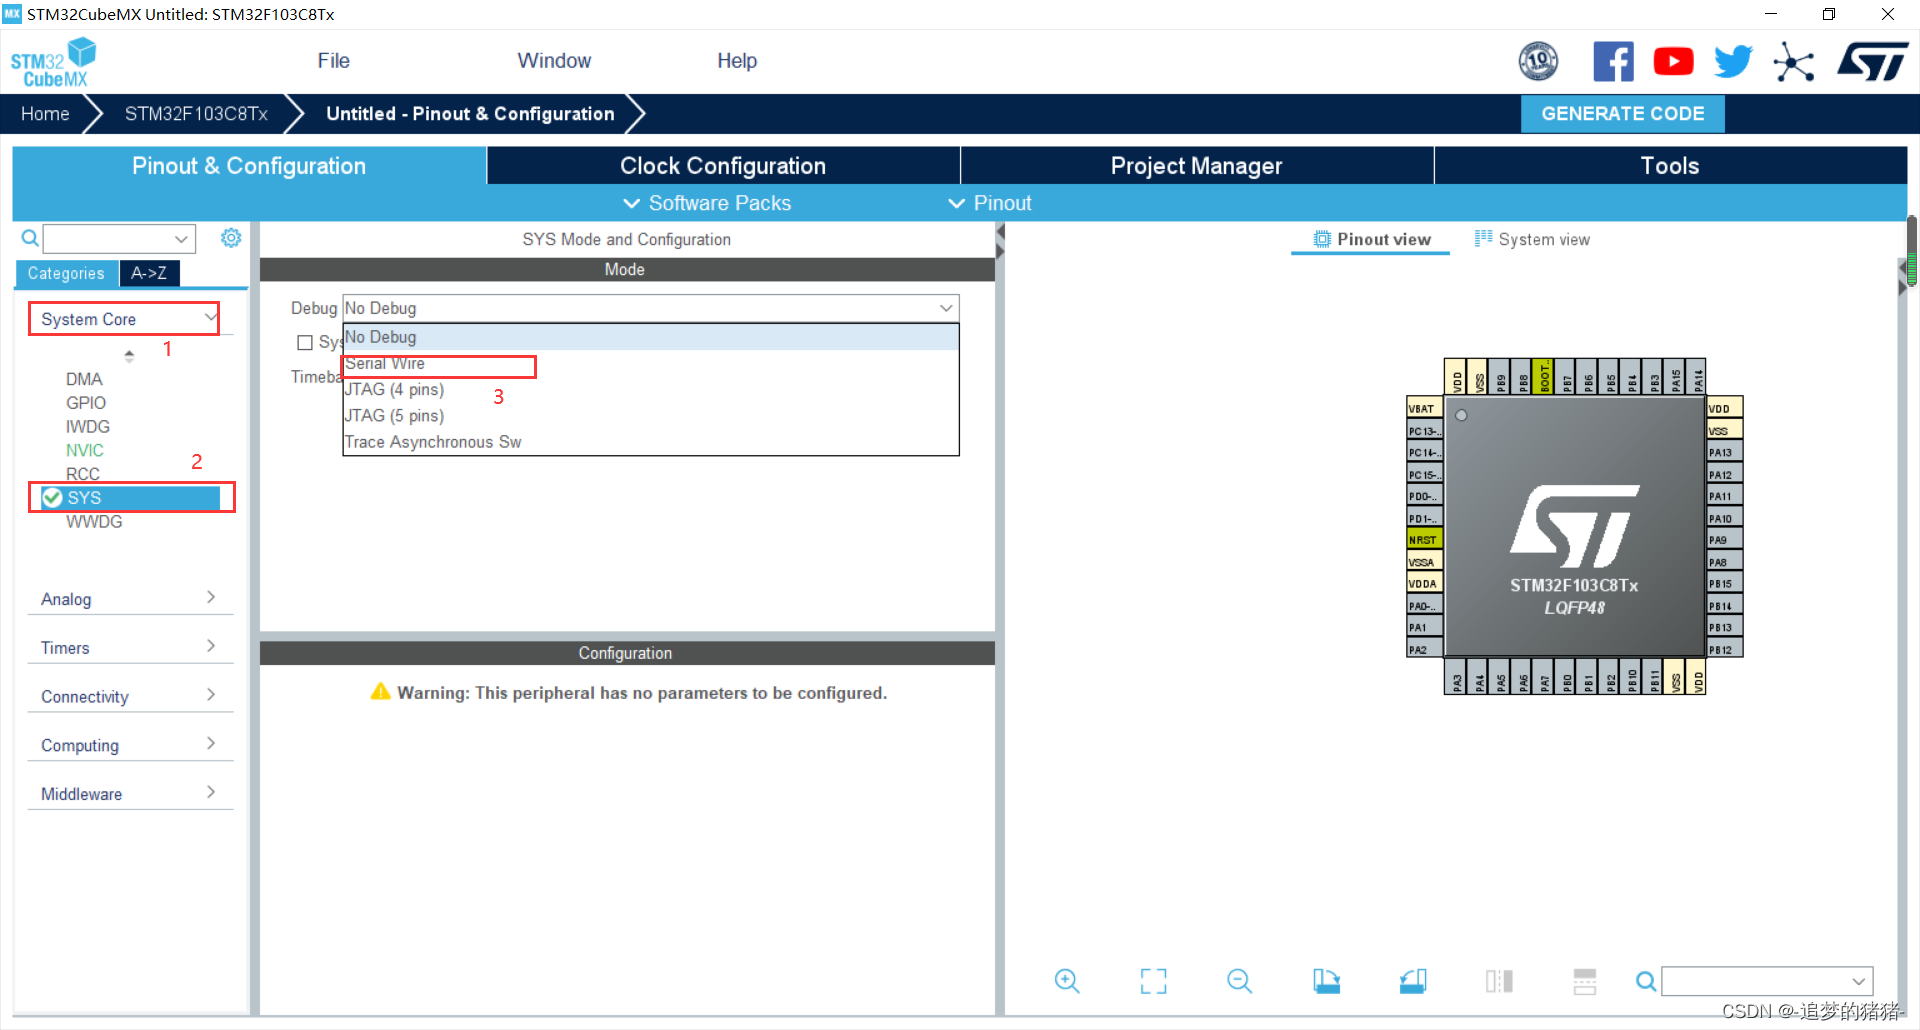The image size is (1920, 1030).
Task: Click the GENERATE CODE button
Action: tap(1622, 113)
